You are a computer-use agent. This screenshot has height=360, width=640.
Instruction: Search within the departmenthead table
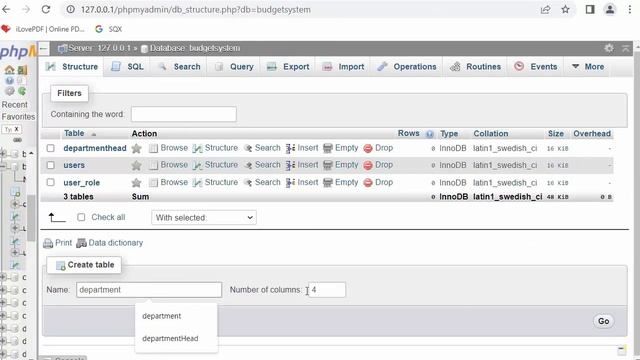pos(262,148)
